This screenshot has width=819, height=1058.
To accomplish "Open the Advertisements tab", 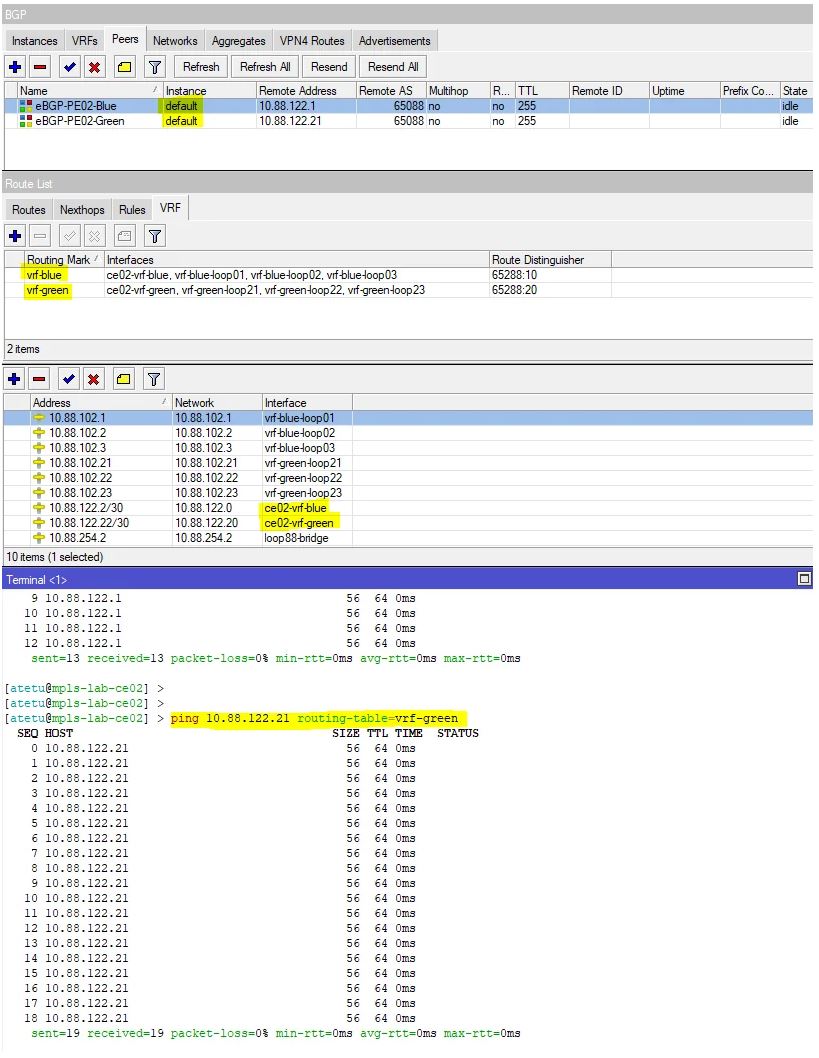I will (395, 40).
